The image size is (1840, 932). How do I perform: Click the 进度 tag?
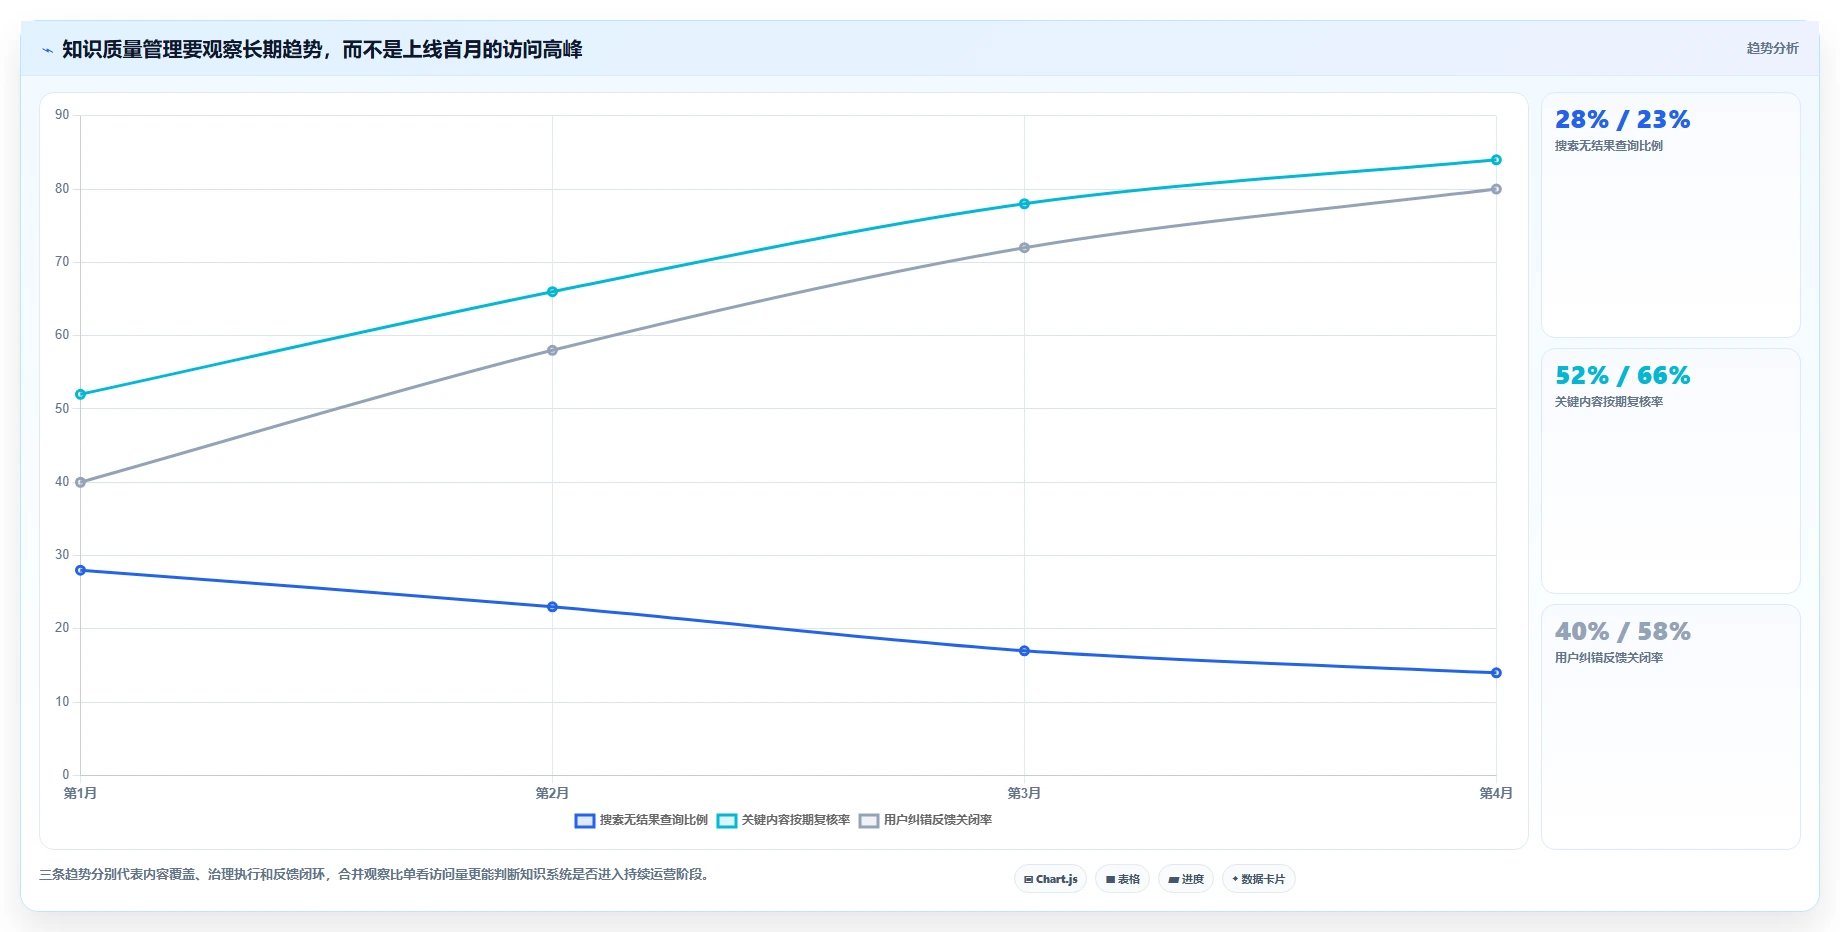point(1186,879)
